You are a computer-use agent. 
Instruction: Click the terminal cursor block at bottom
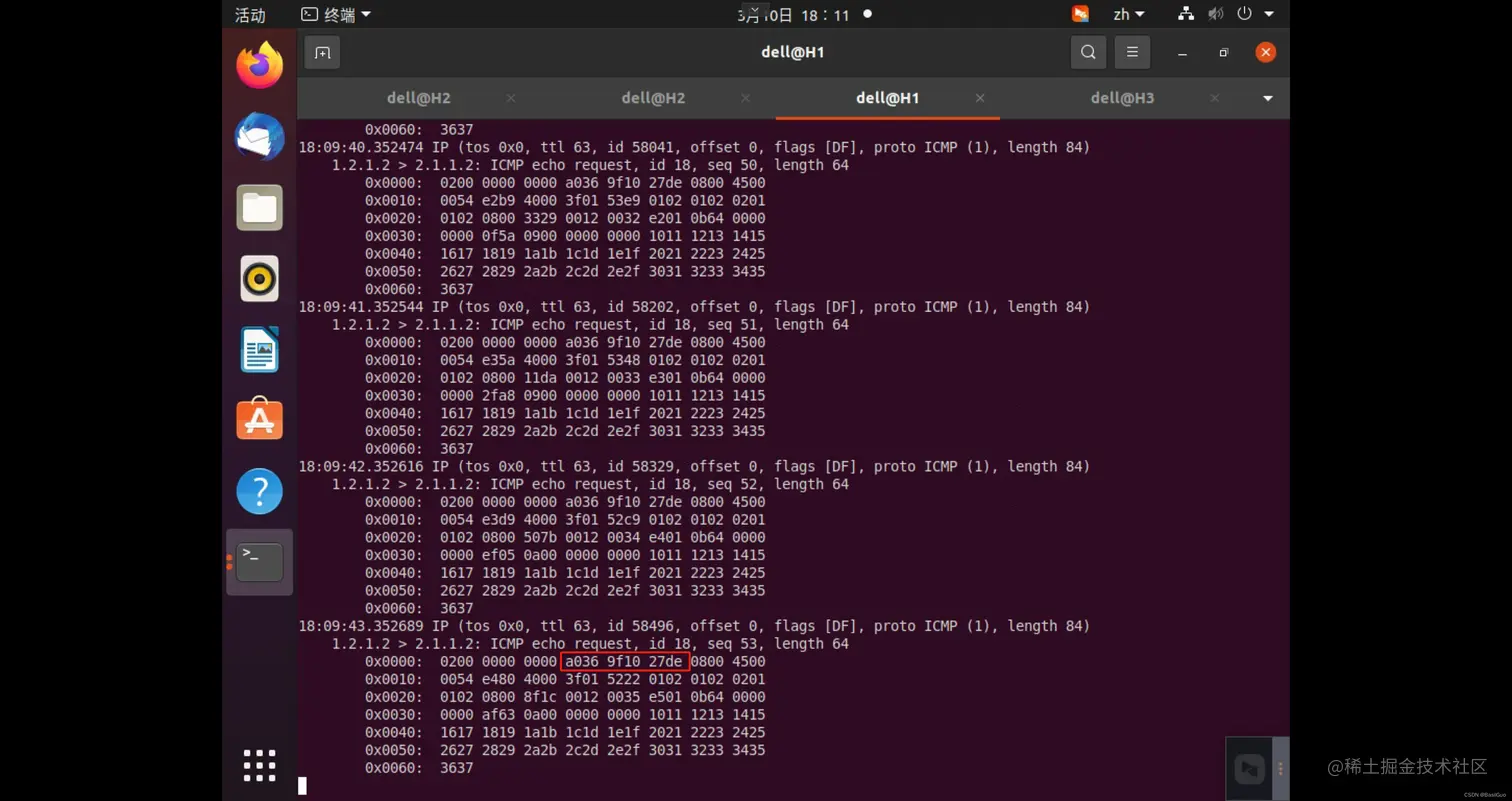(303, 786)
